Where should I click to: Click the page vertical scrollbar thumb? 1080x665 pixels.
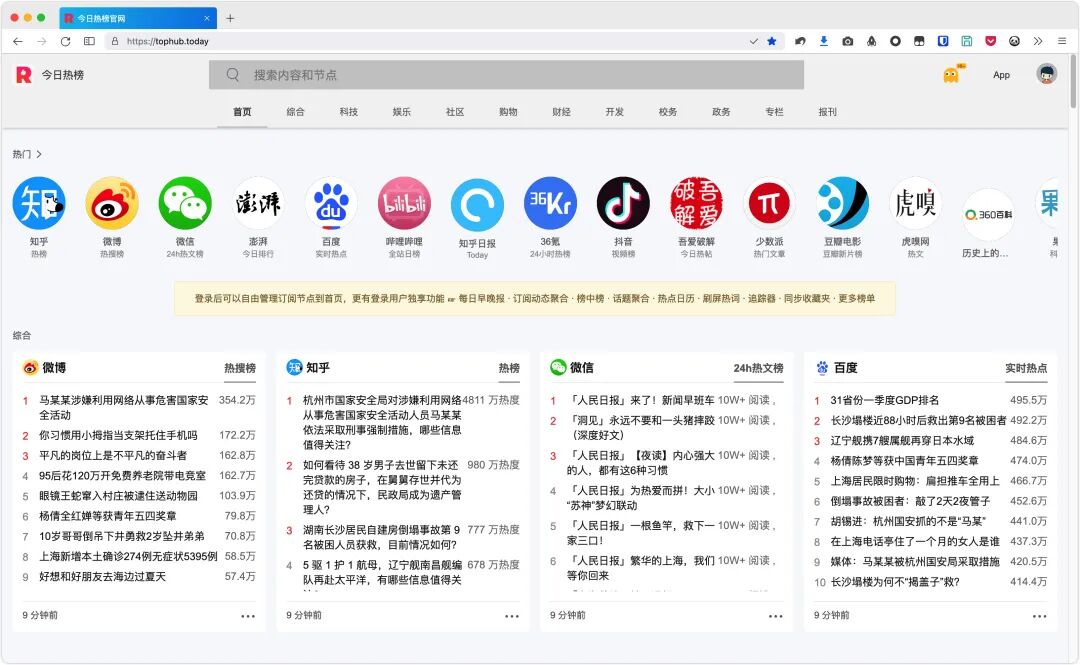tap(1073, 81)
